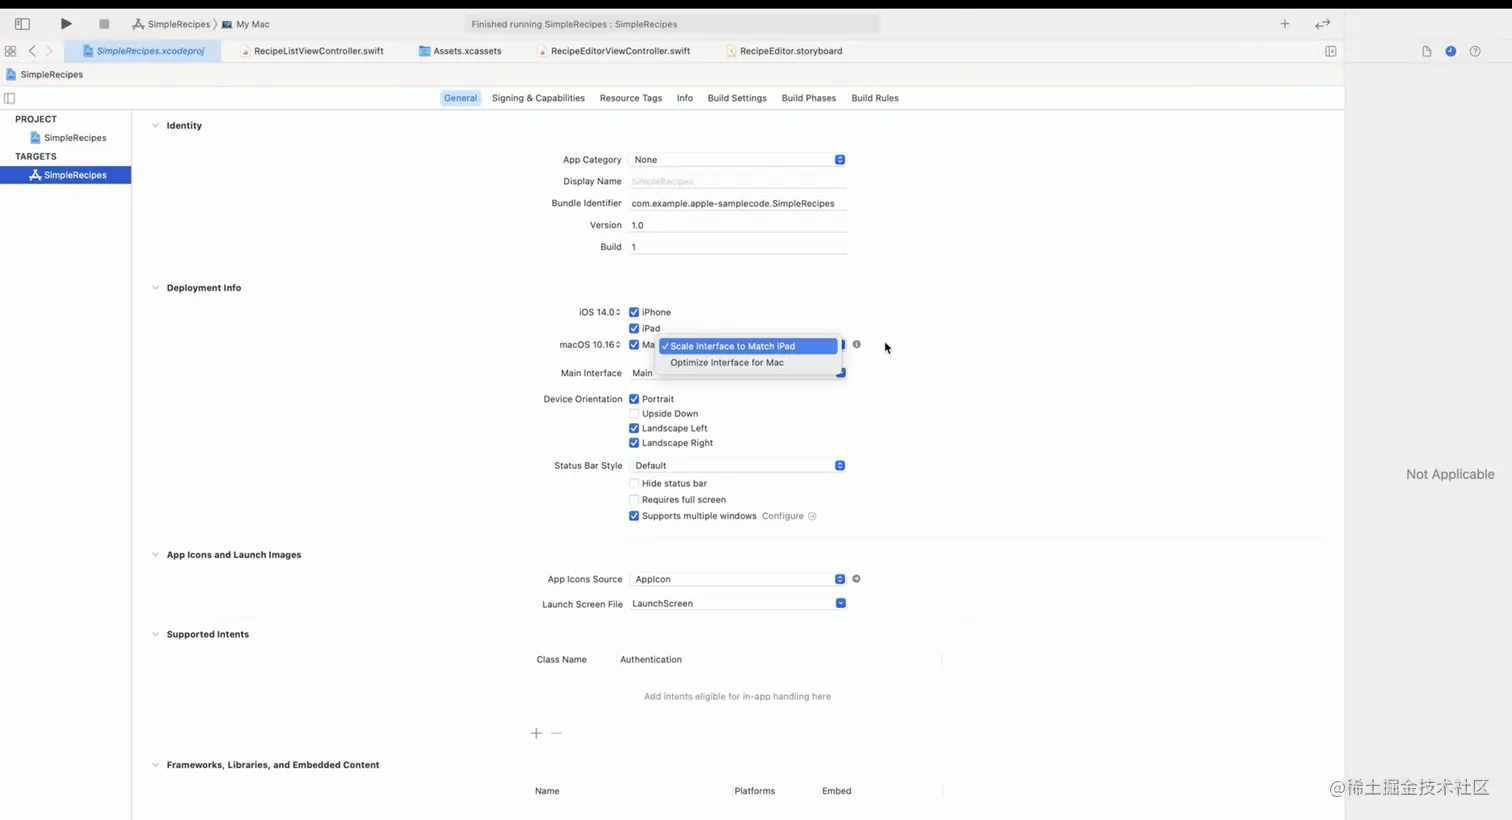Show the File inspector icon
Image resolution: width=1512 pixels, height=820 pixels.
coord(1427,51)
